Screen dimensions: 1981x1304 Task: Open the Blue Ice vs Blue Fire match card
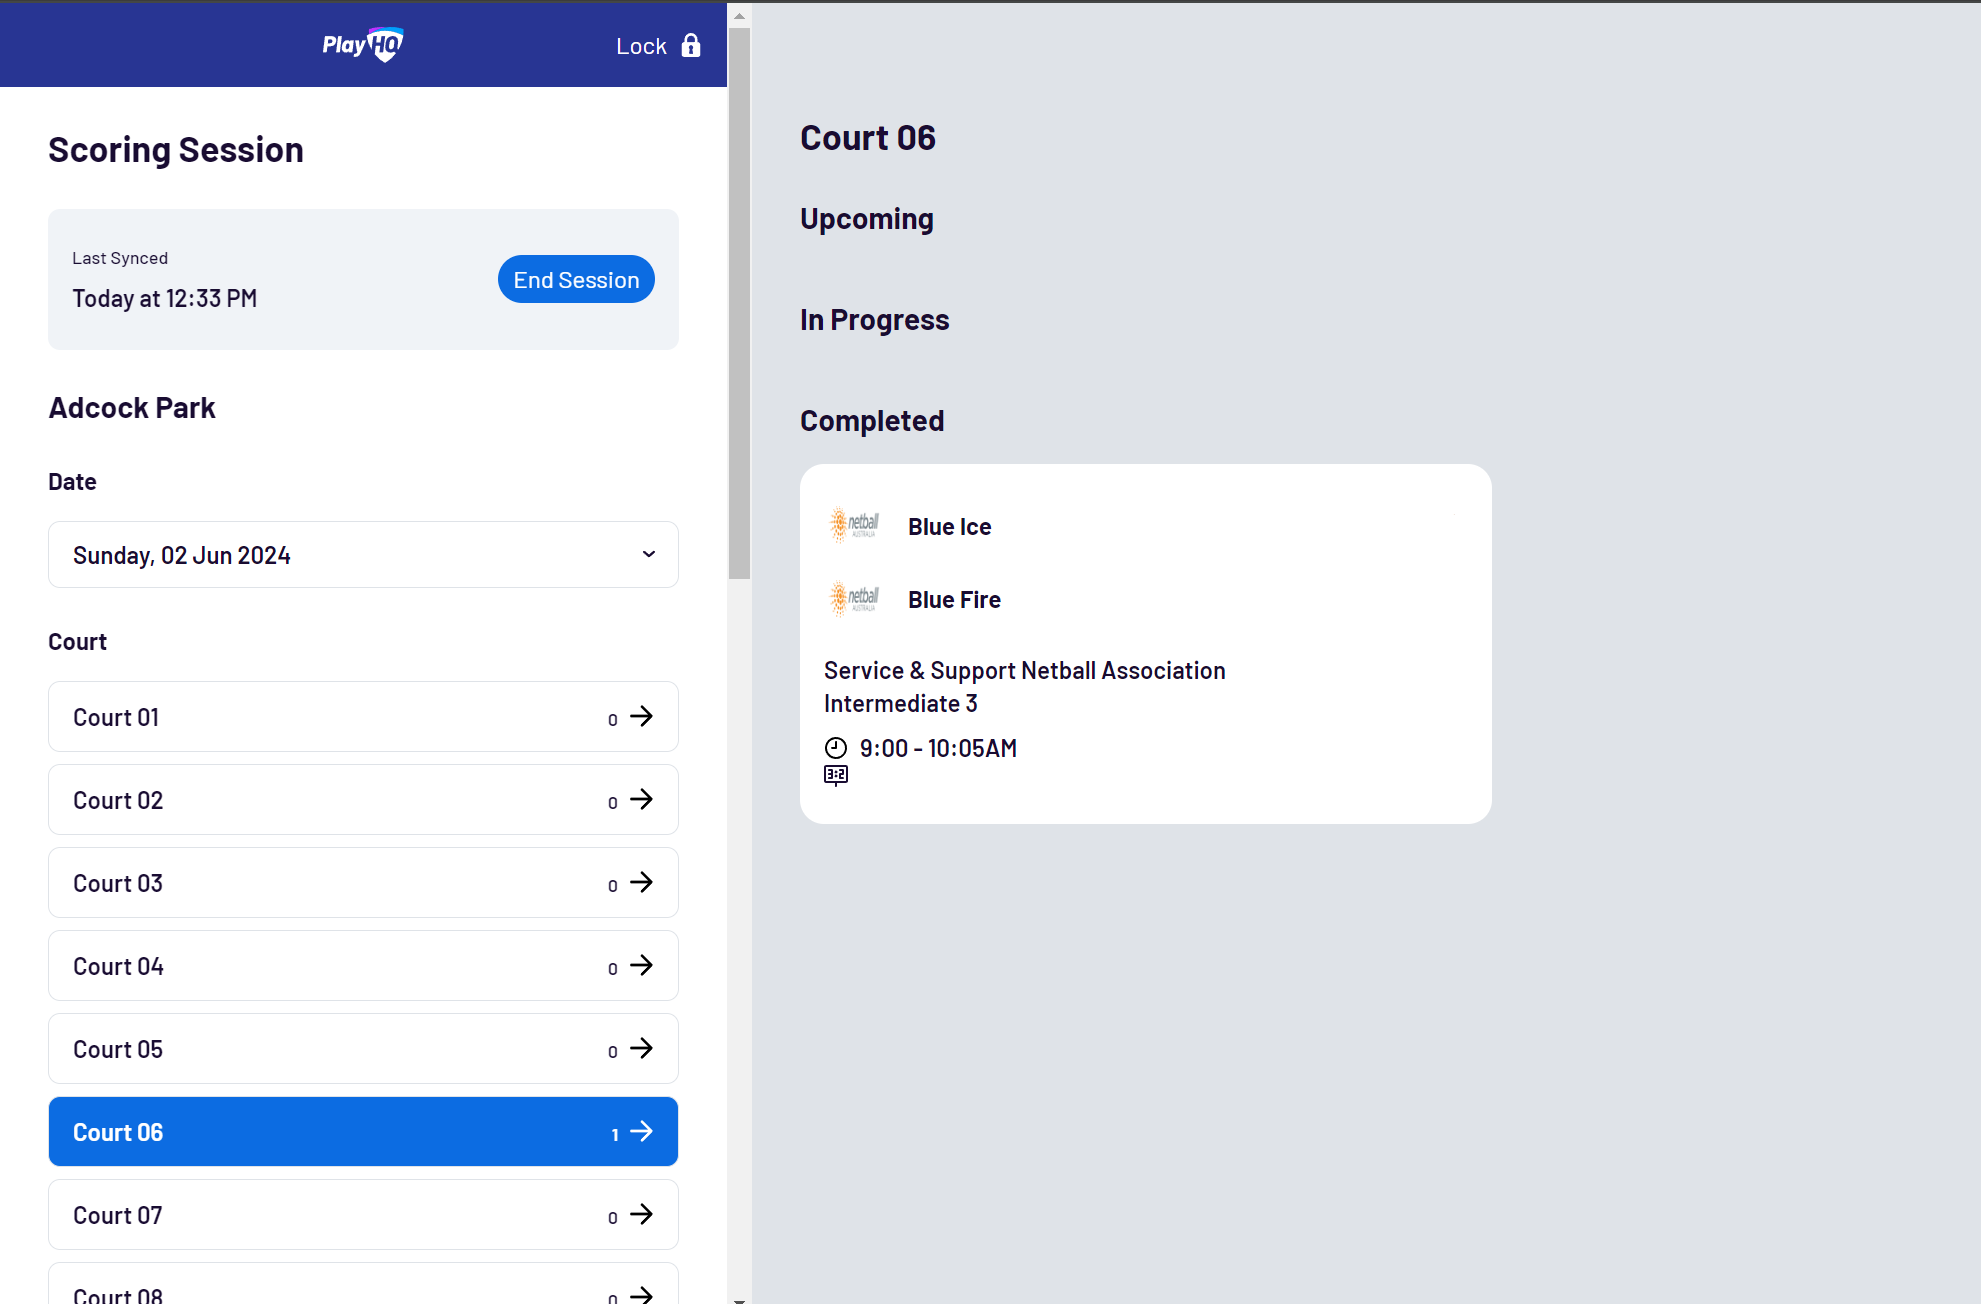coord(1145,641)
